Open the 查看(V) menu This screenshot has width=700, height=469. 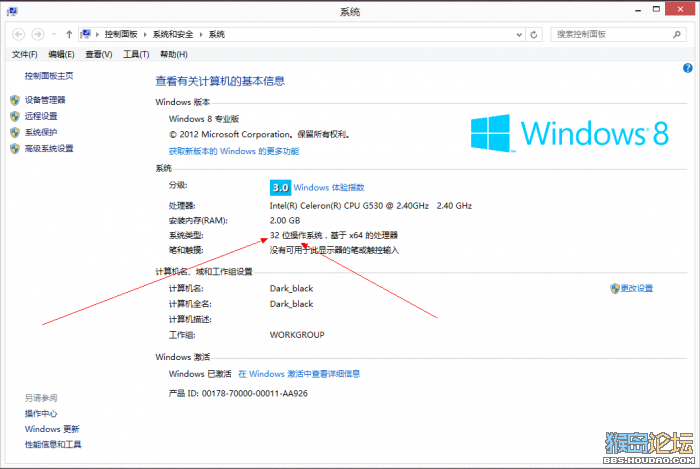point(99,54)
